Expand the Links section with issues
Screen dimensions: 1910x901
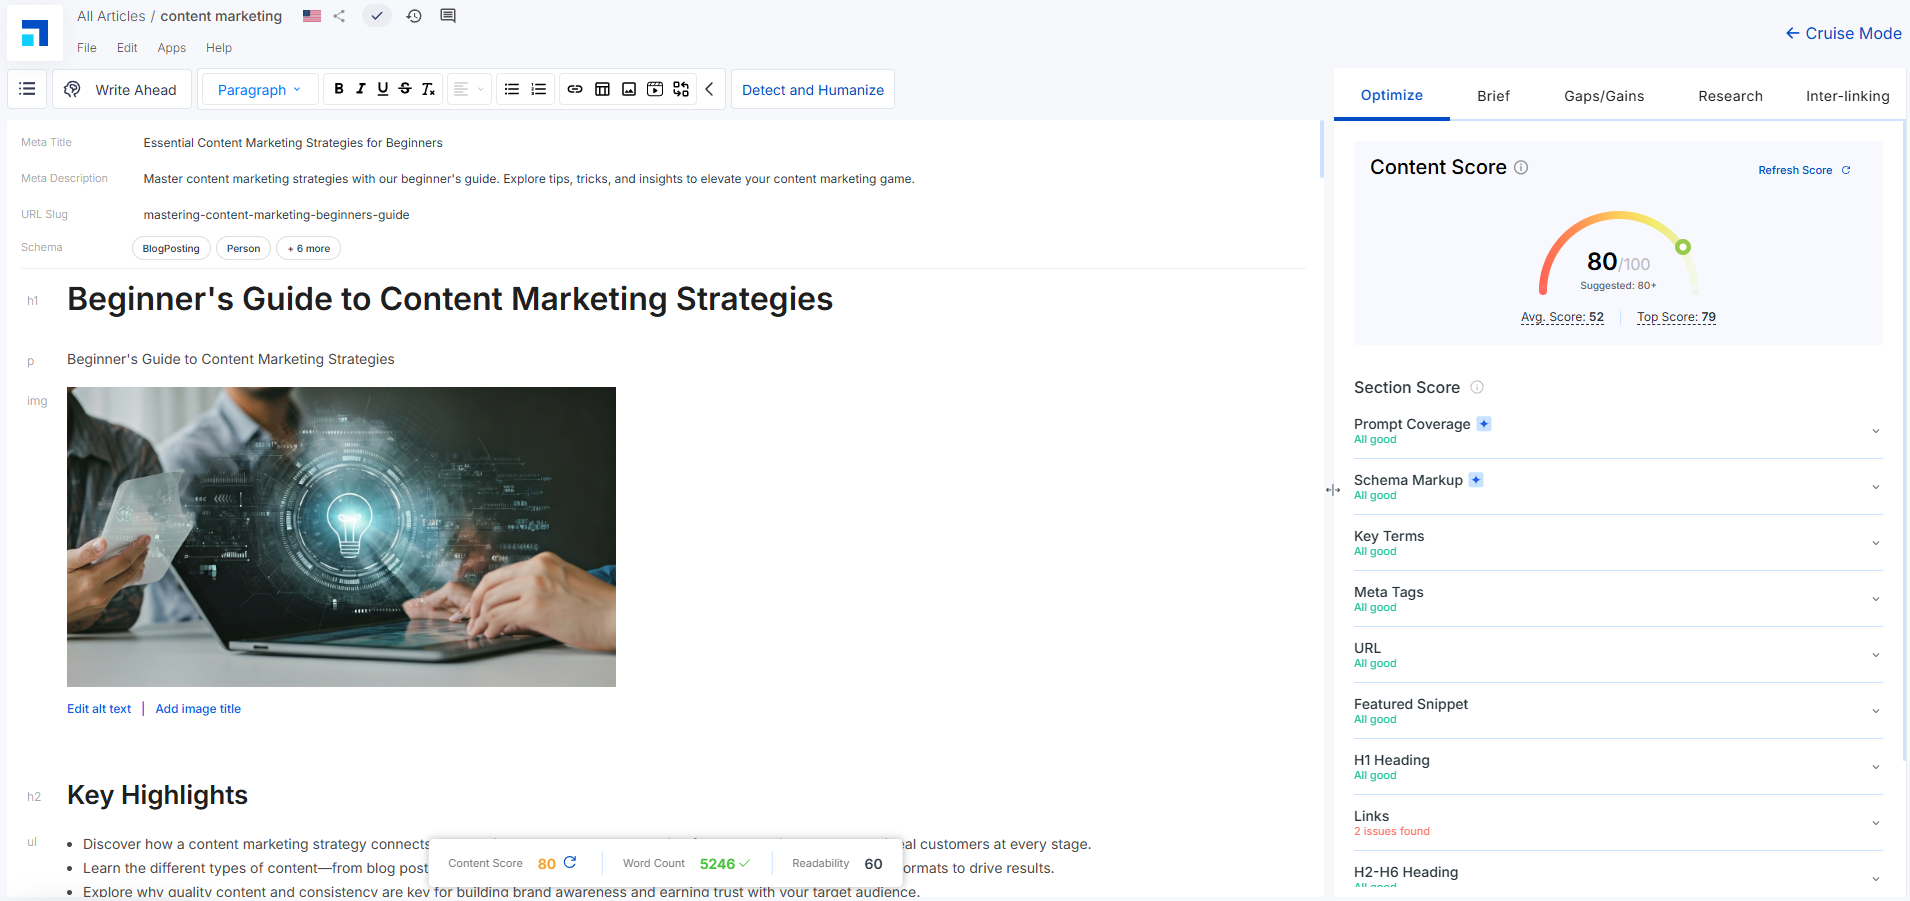1617,823
